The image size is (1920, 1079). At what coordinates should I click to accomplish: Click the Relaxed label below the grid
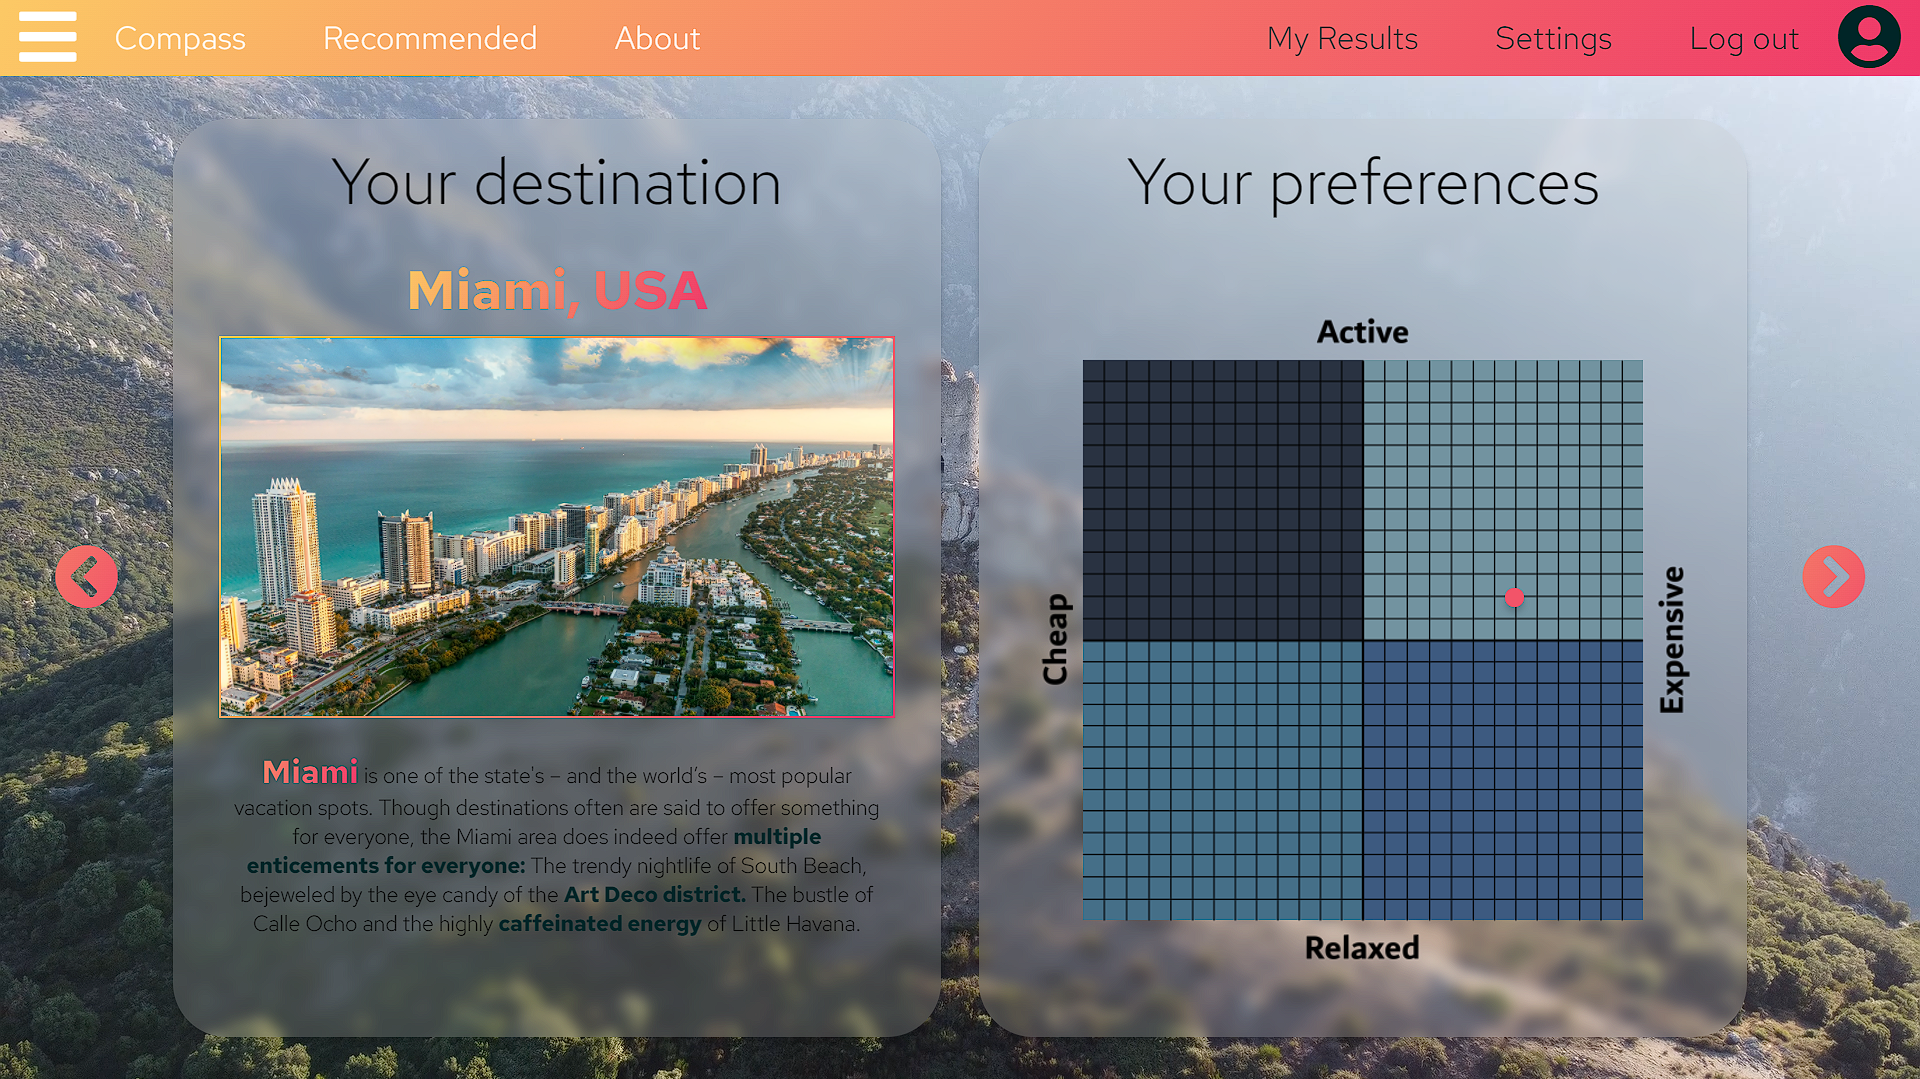tap(1361, 948)
